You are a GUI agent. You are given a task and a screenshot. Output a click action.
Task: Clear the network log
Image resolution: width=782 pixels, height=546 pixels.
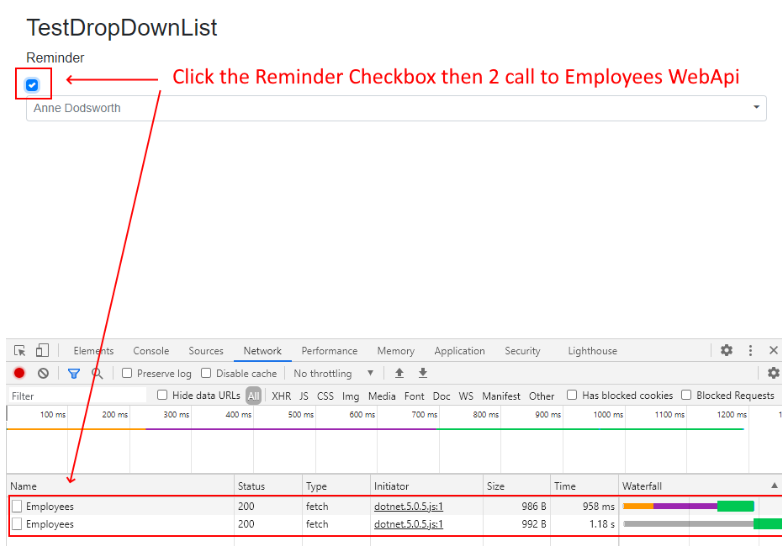43,373
